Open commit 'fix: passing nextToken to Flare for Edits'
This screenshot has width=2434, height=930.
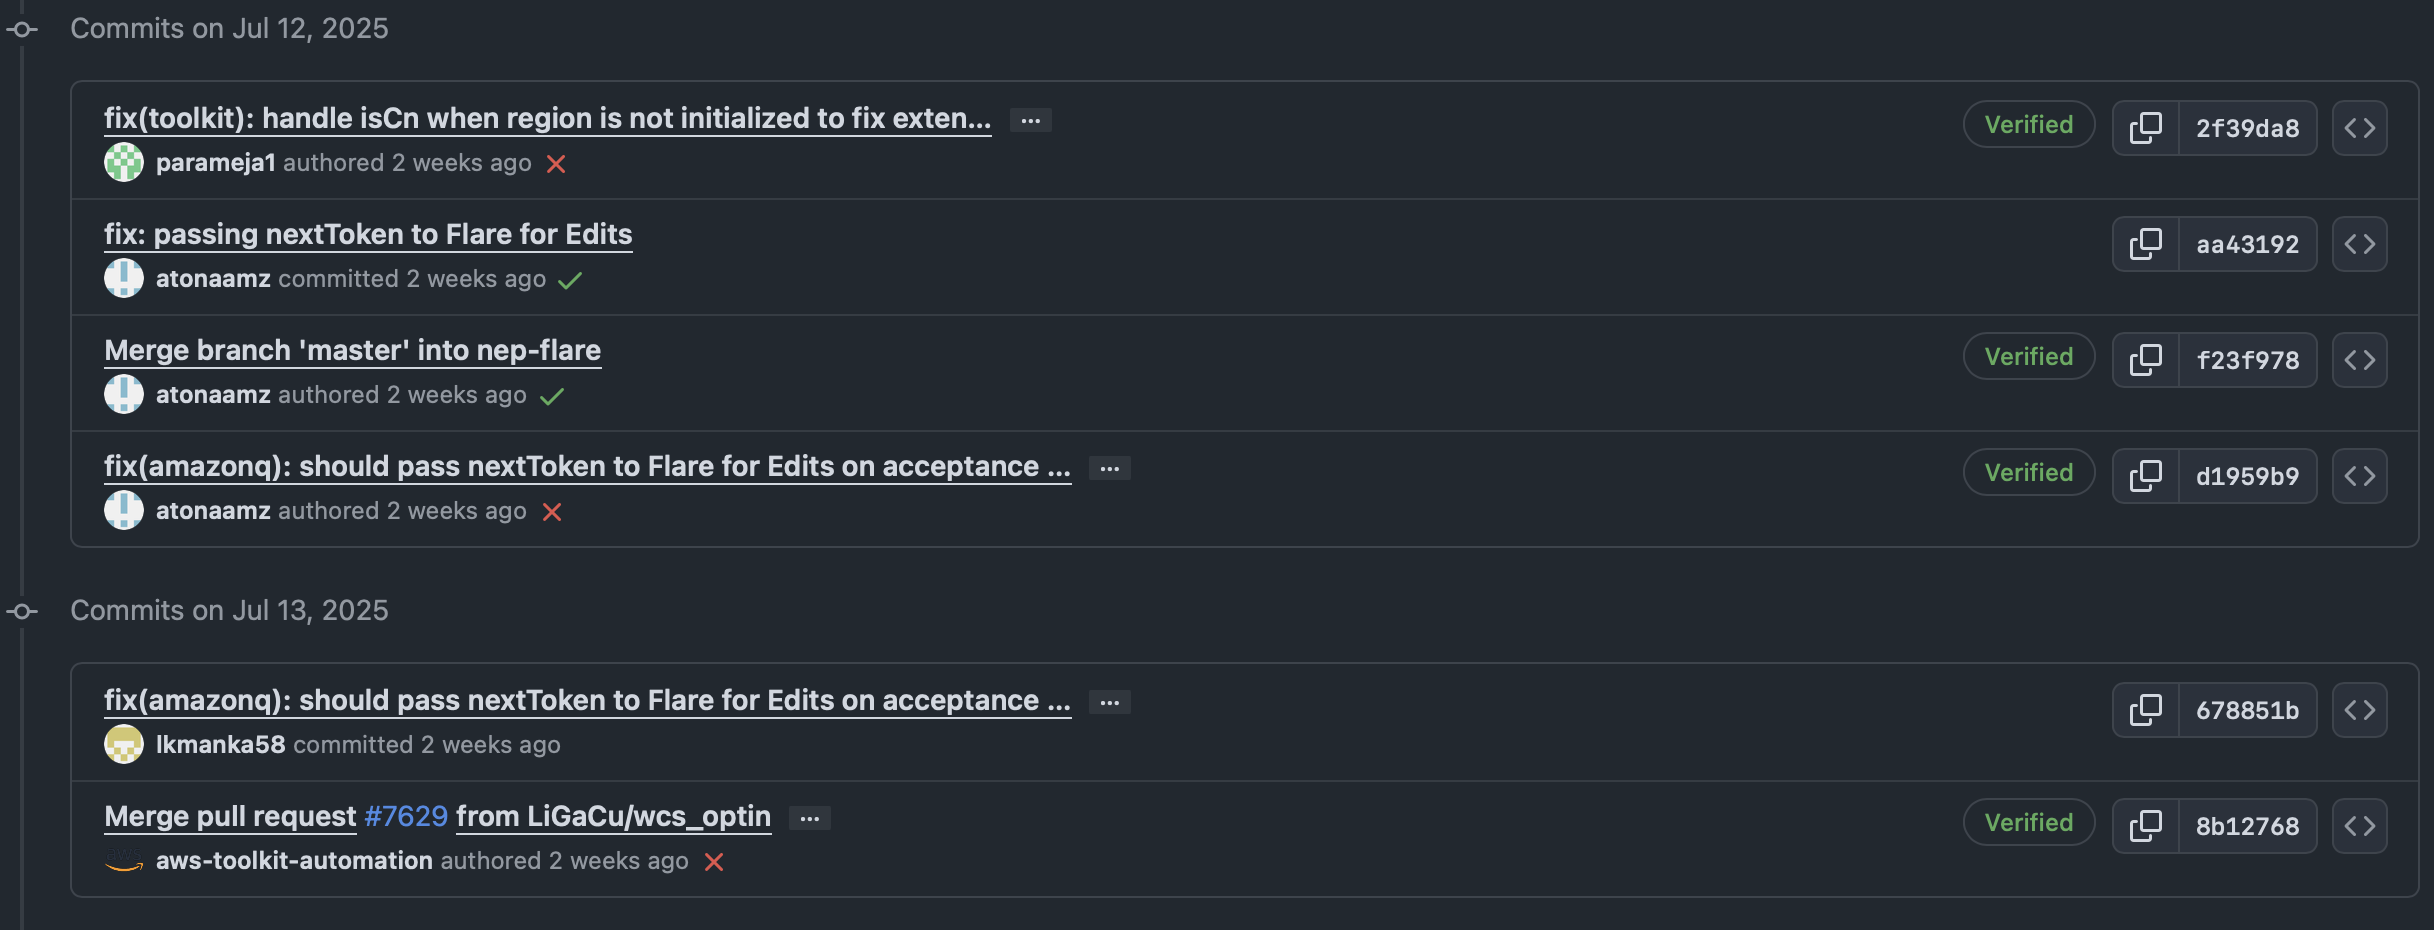368,234
